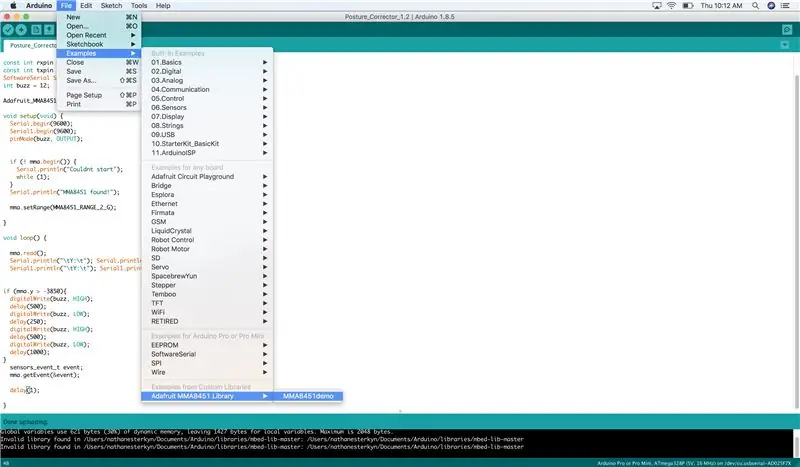Expand the Sketchbook submenu
This screenshot has height=467, width=800.
tap(99, 44)
